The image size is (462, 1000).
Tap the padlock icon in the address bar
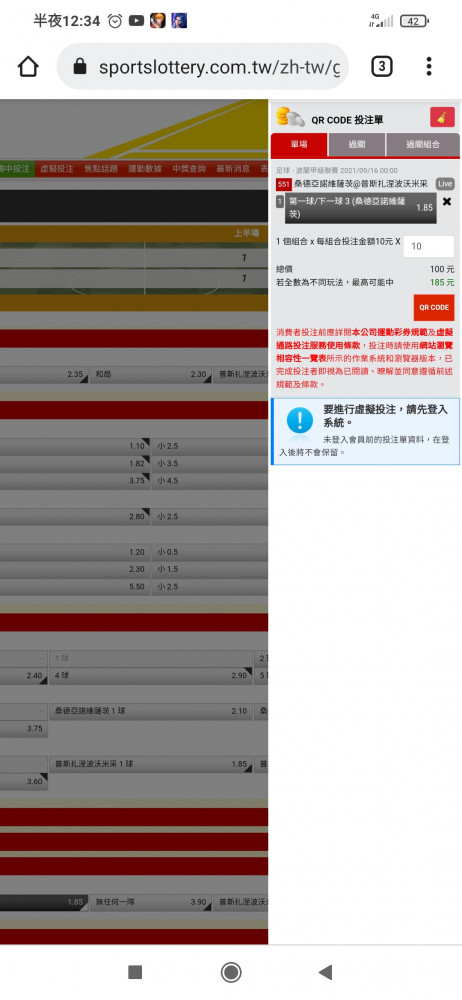pyautogui.click(x=80, y=66)
